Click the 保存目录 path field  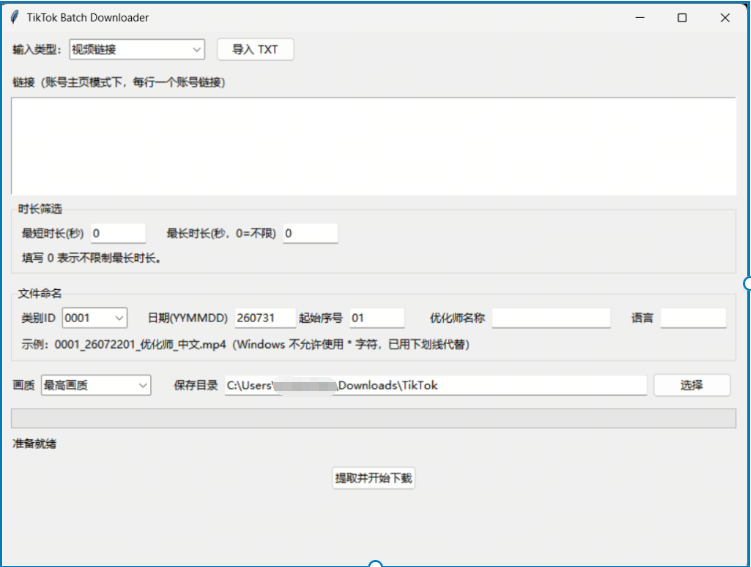click(436, 385)
